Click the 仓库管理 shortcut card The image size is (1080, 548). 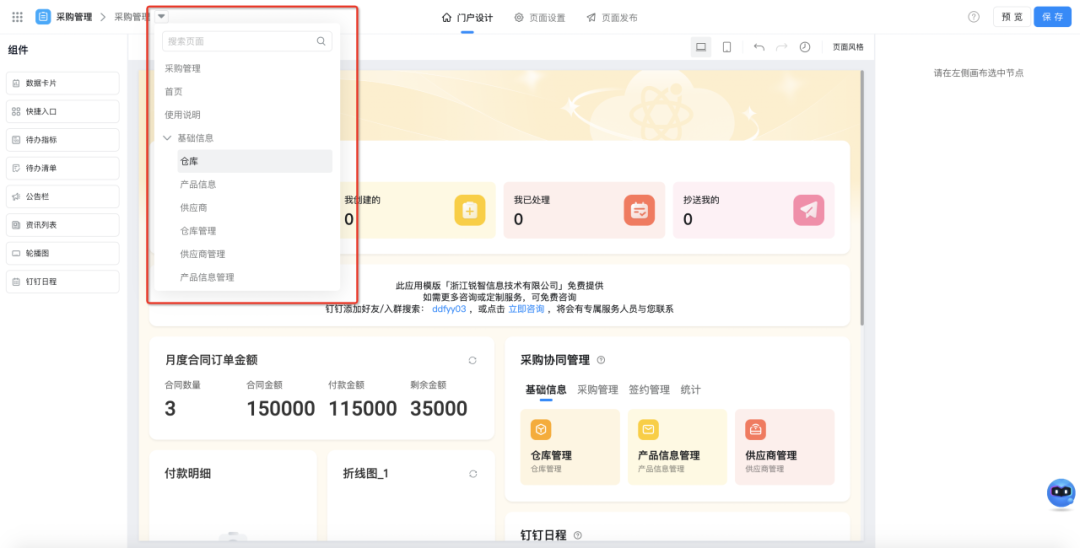pyautogui.click(x=569, y=447)
